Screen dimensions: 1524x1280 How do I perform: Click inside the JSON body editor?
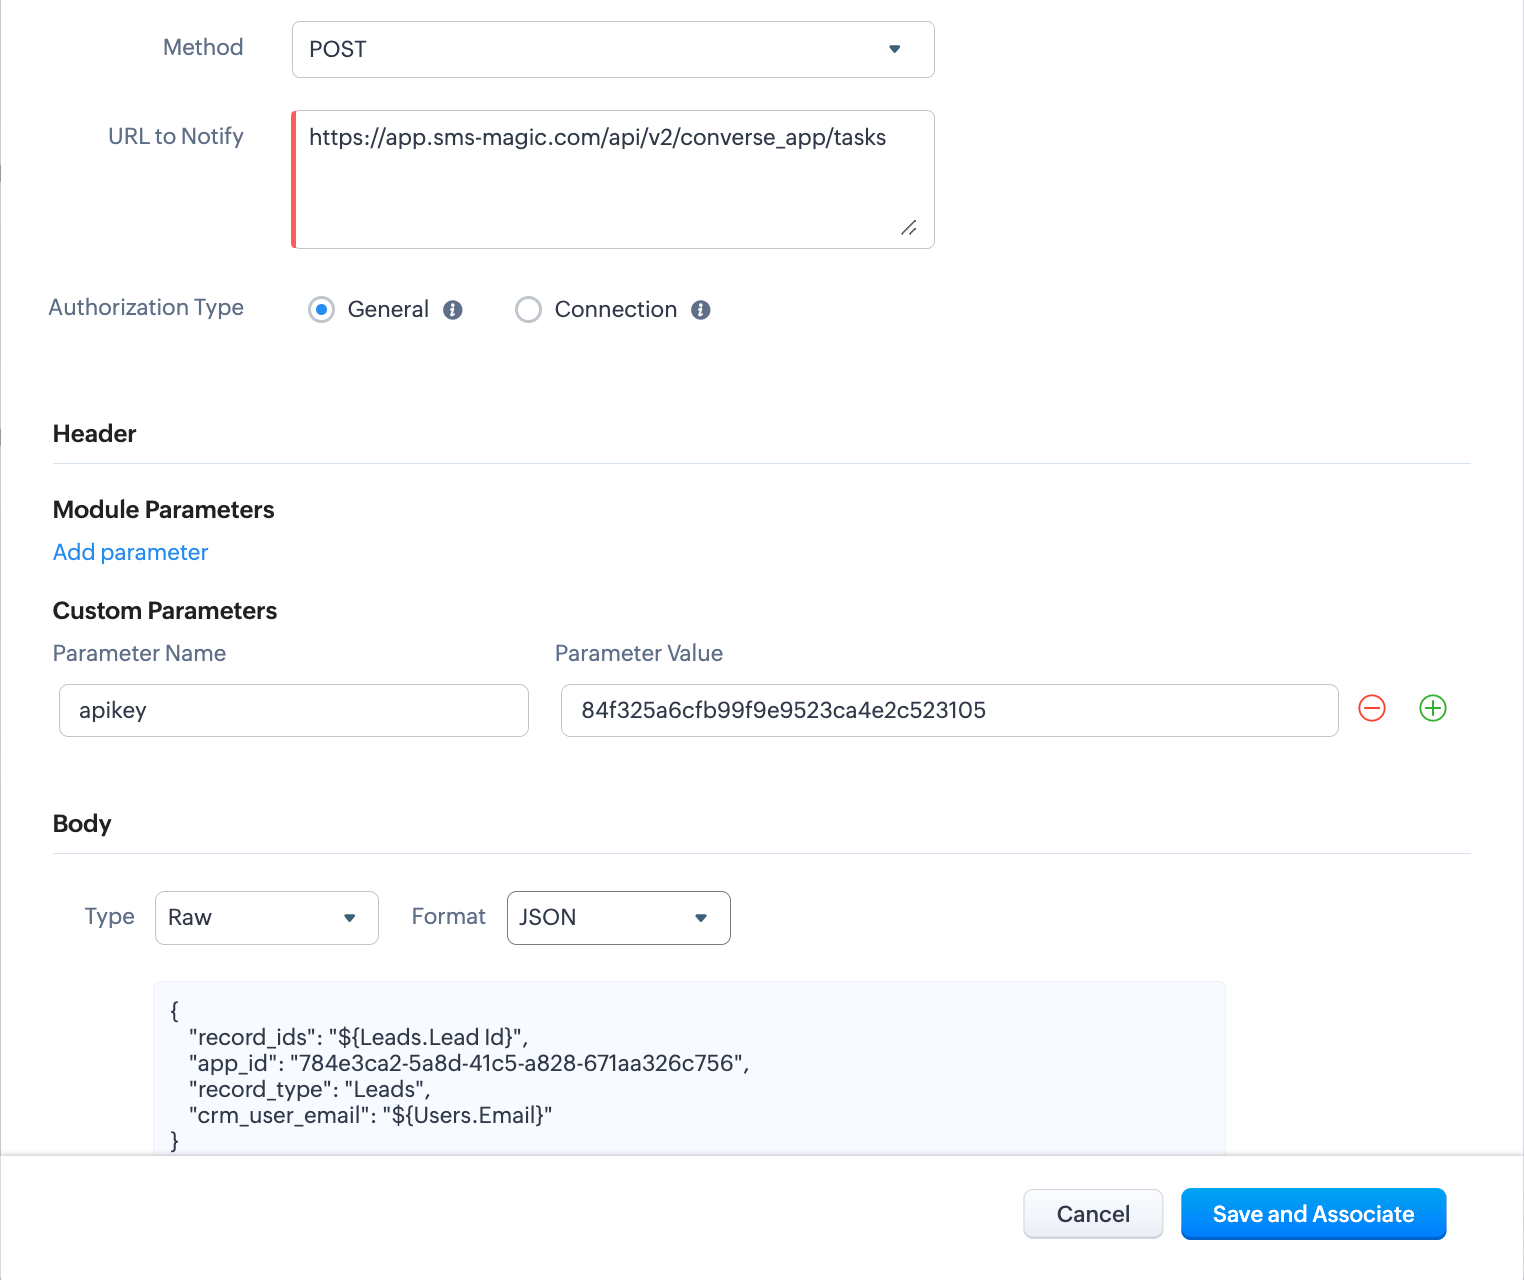[x=689, y=1068]
